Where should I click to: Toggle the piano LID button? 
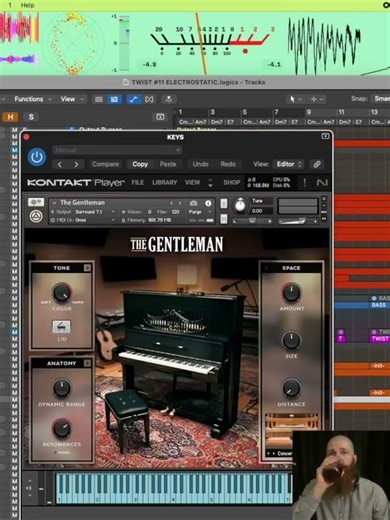(62, 327)
